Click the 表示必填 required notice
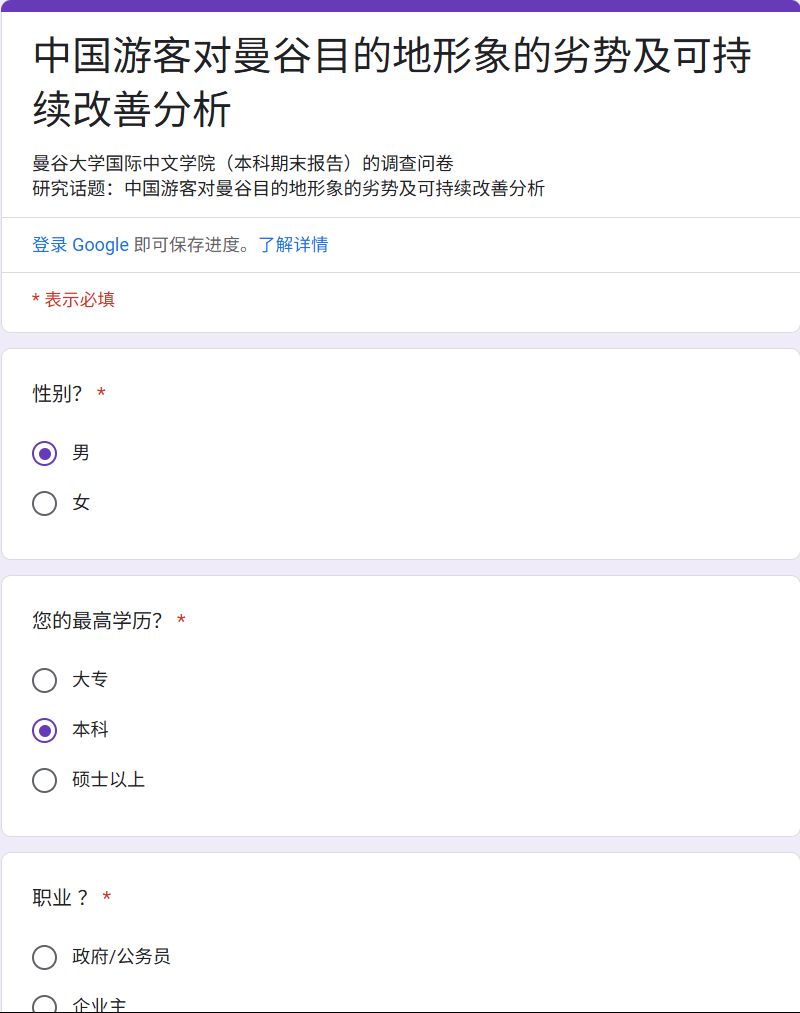Screen dimensions: 800x1013 click(x=73, y=300)
